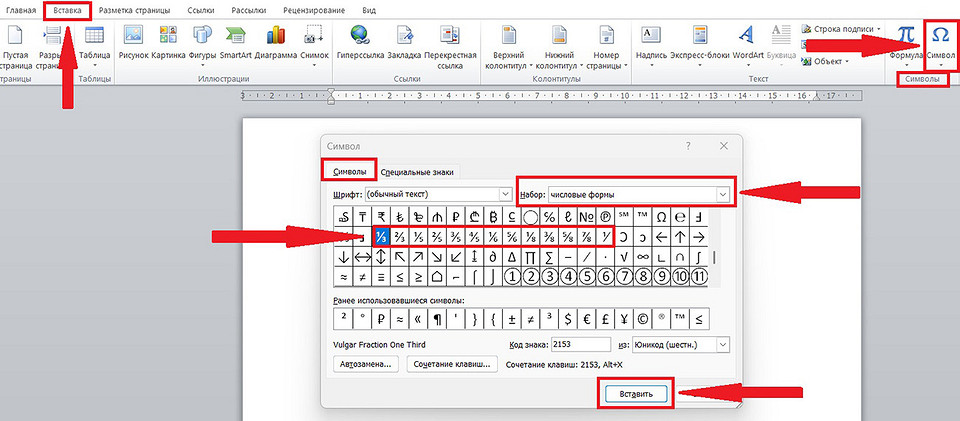The height and width of the screenshot is (421, 960).
Task: Click the Закладка bookmark icon
Action: [403, 38]
